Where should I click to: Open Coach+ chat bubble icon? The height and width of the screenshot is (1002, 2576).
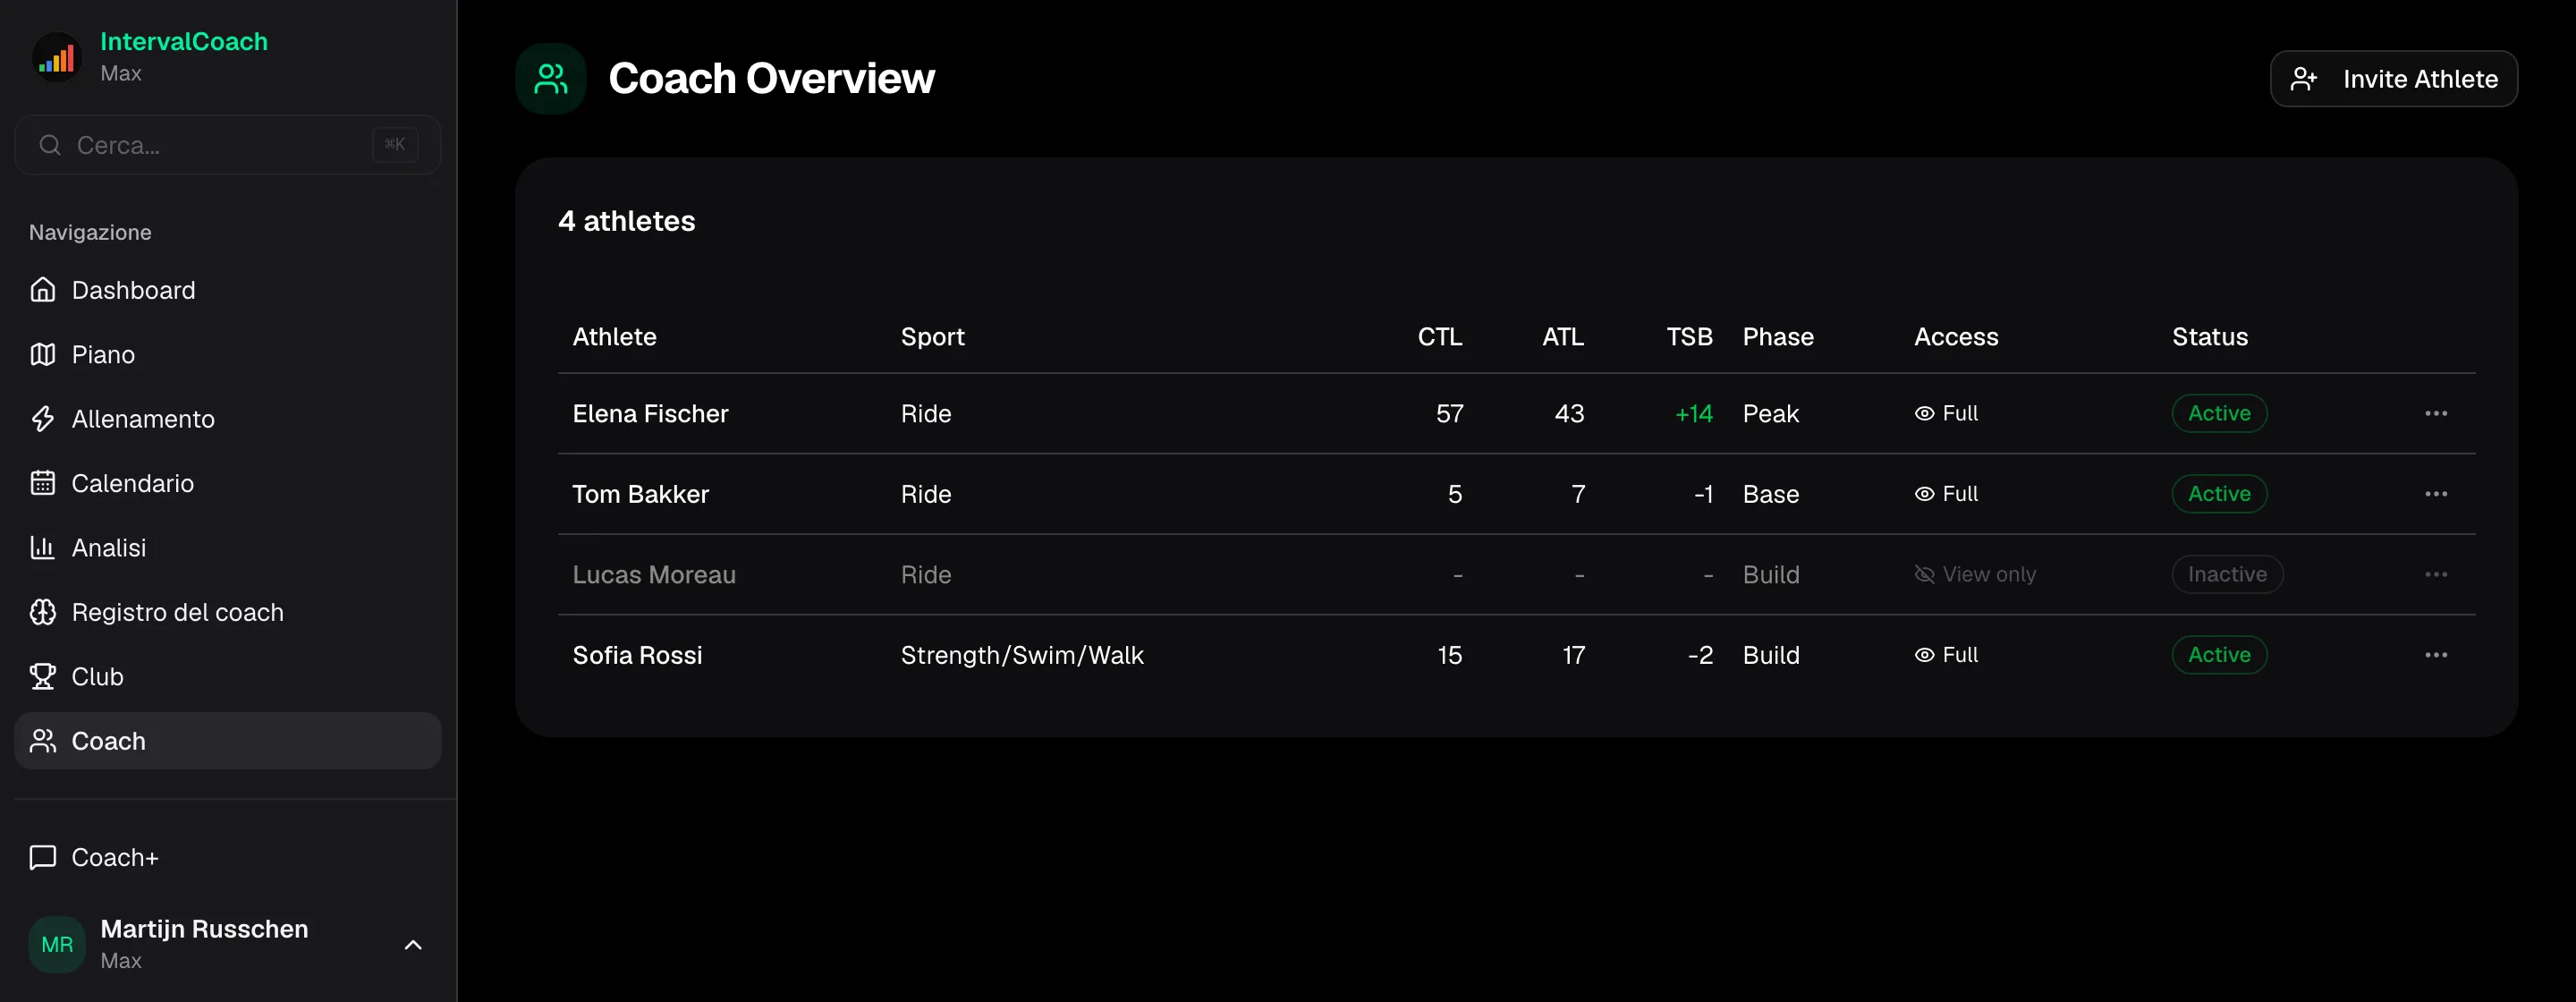43,858
